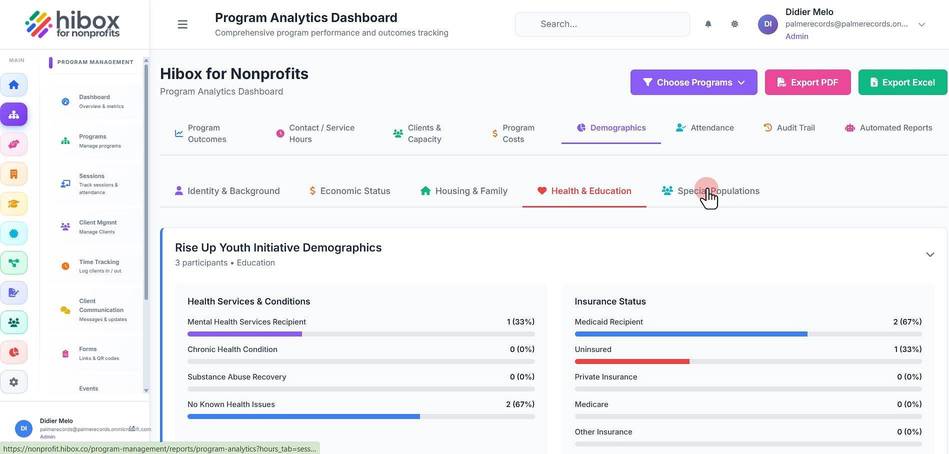
Task: Open the Choose Programs dropdown
Action: click(694, 82)
